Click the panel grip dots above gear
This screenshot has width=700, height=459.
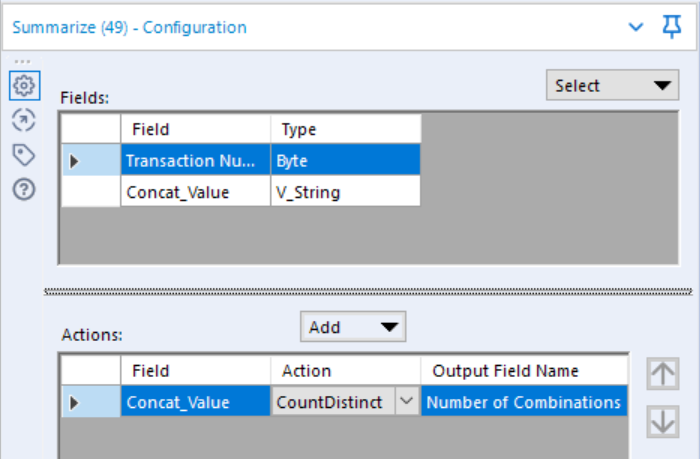click(22, 62)
